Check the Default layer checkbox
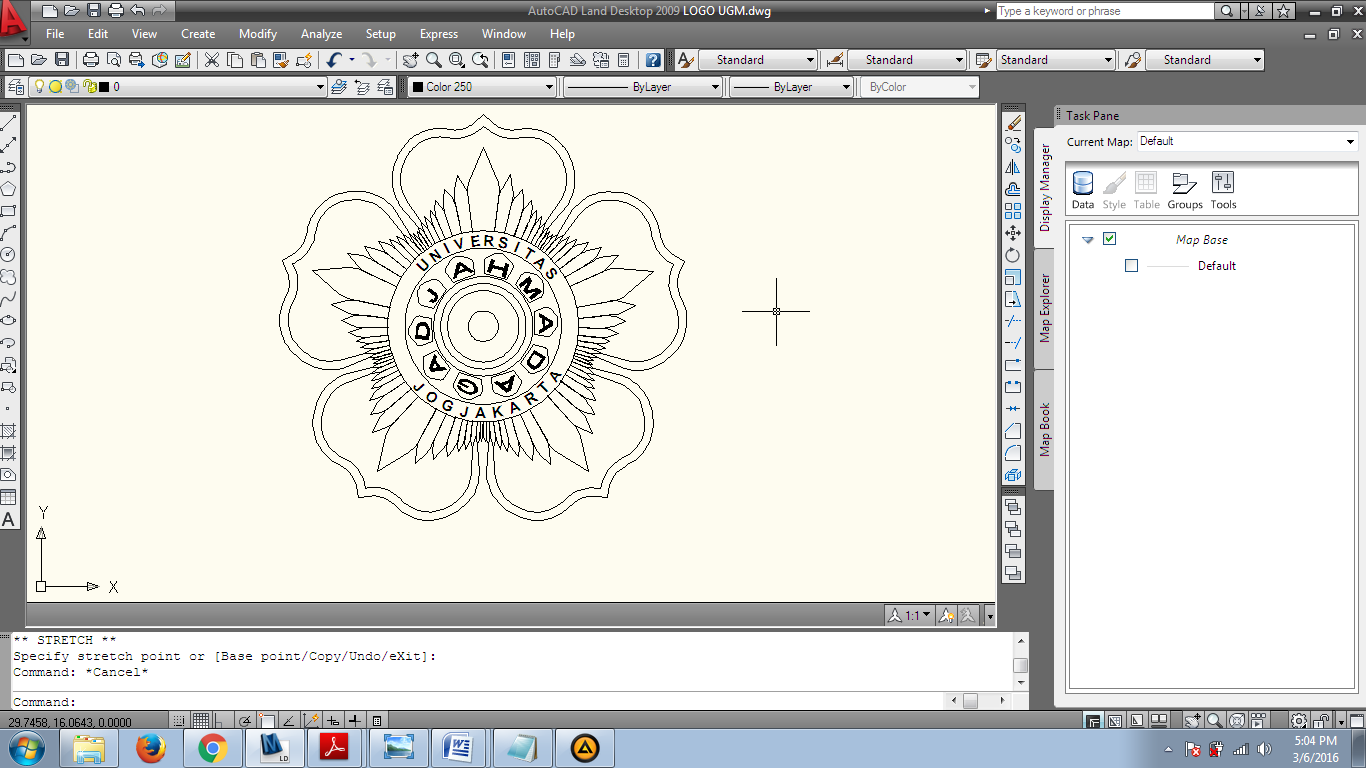Viewport: 1366px width, 768px height. pyautogui.click(x=1131, y=266)
